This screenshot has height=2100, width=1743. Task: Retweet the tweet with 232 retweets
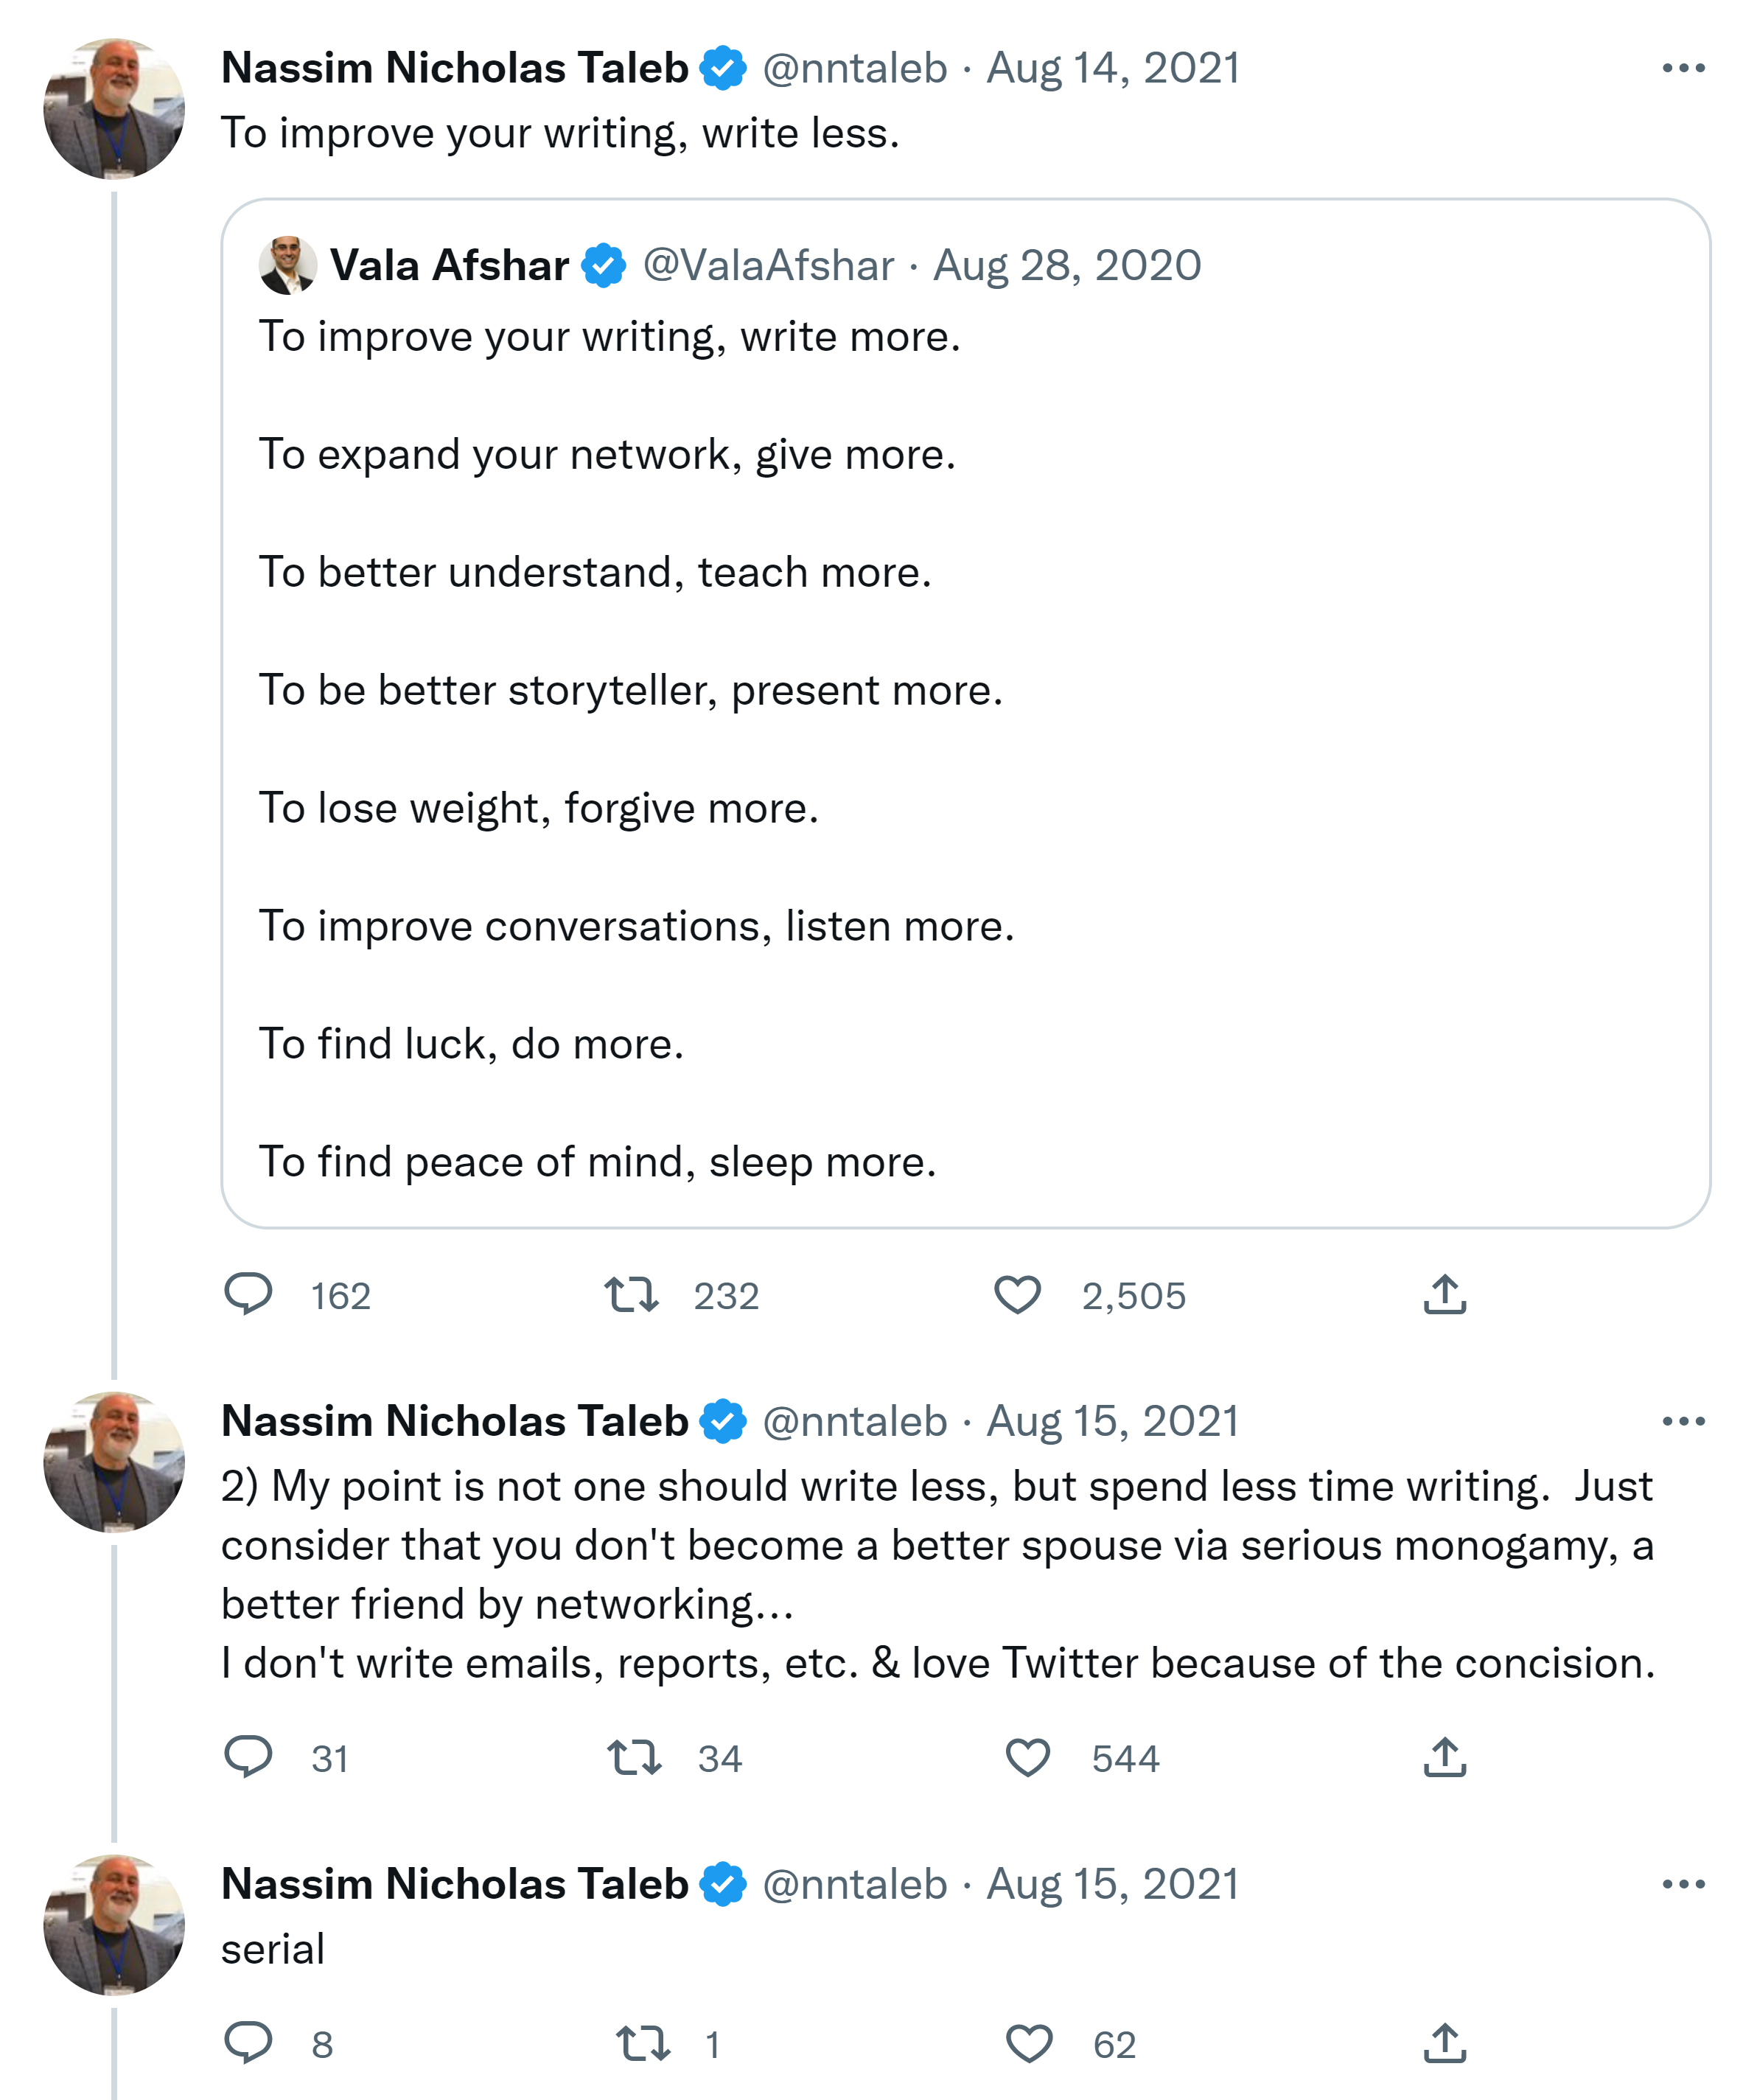[631, 1294]
